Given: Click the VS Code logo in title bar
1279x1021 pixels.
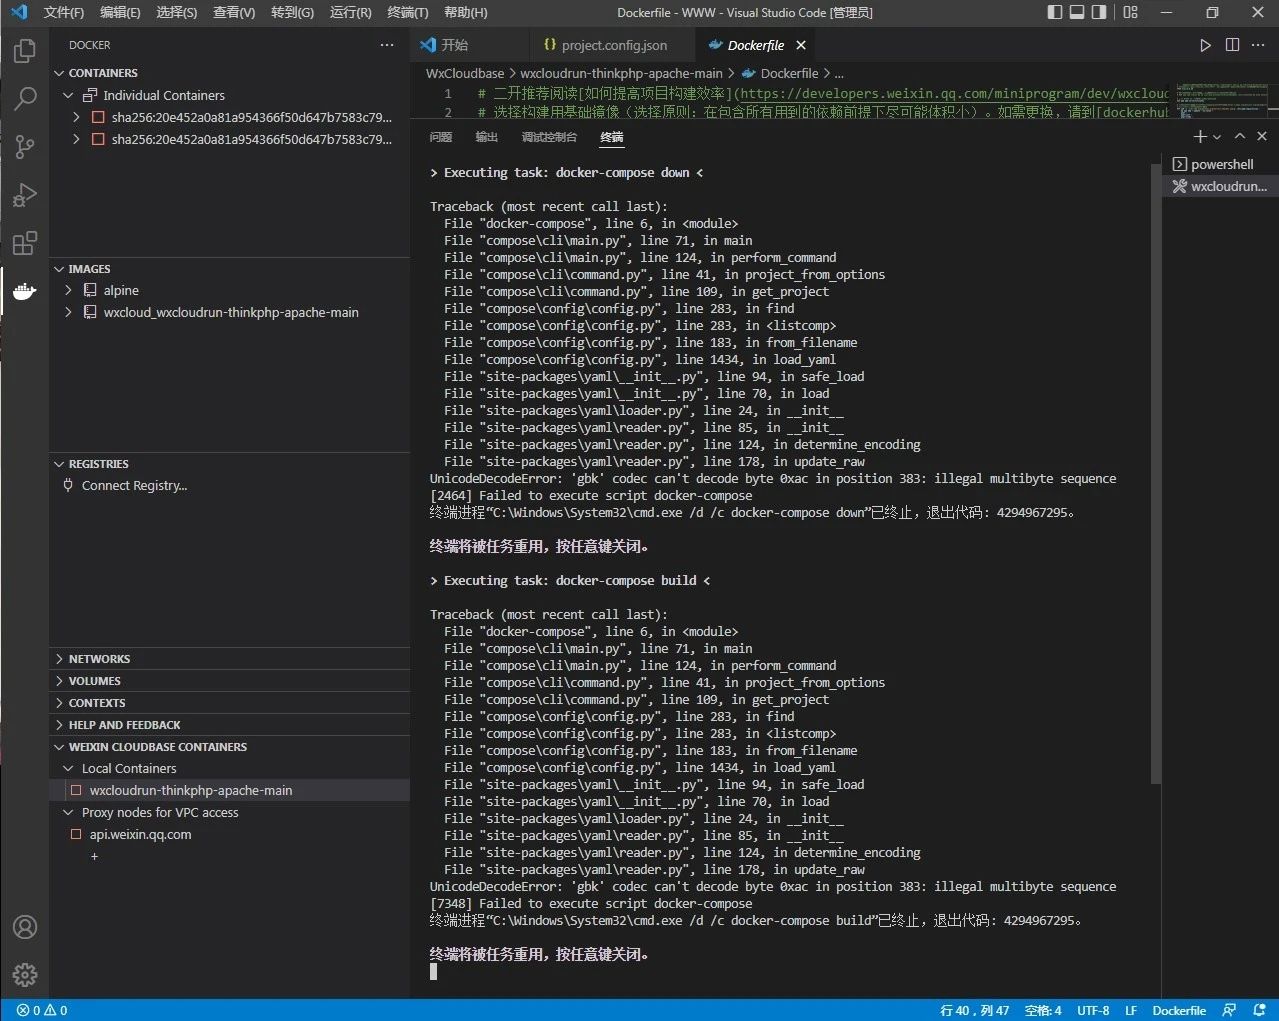Looking at the screenshot, I should pyautogui.click(x=18, y=12).
